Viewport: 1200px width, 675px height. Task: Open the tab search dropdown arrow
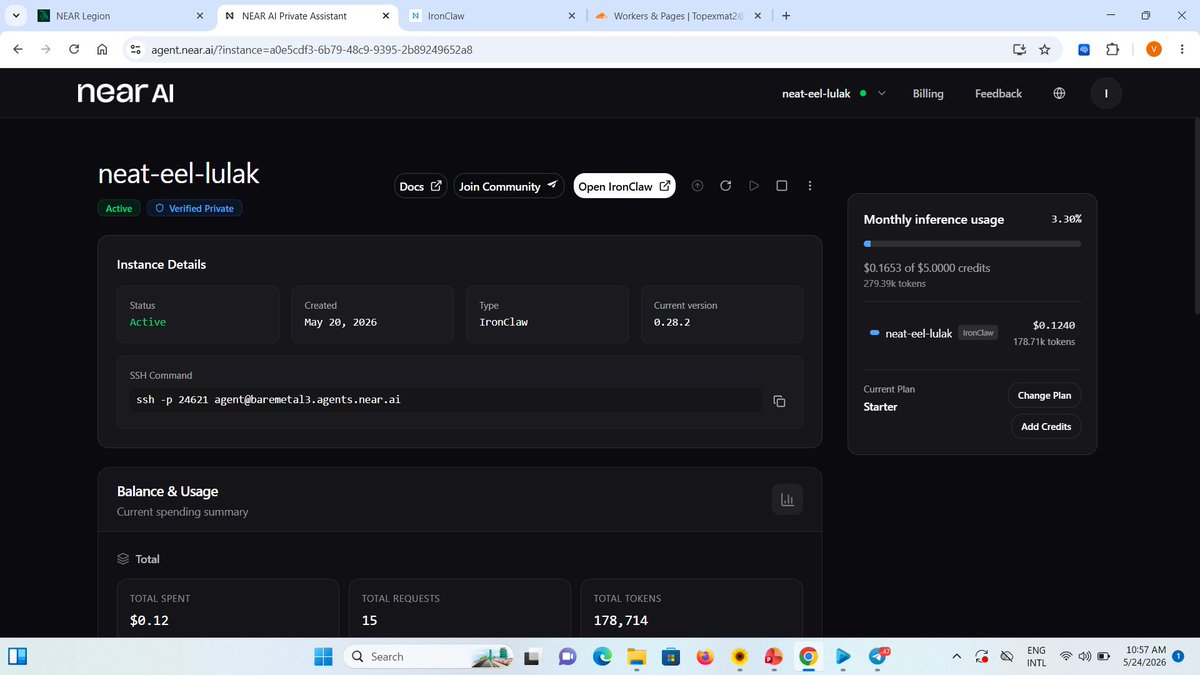point(15,16)
